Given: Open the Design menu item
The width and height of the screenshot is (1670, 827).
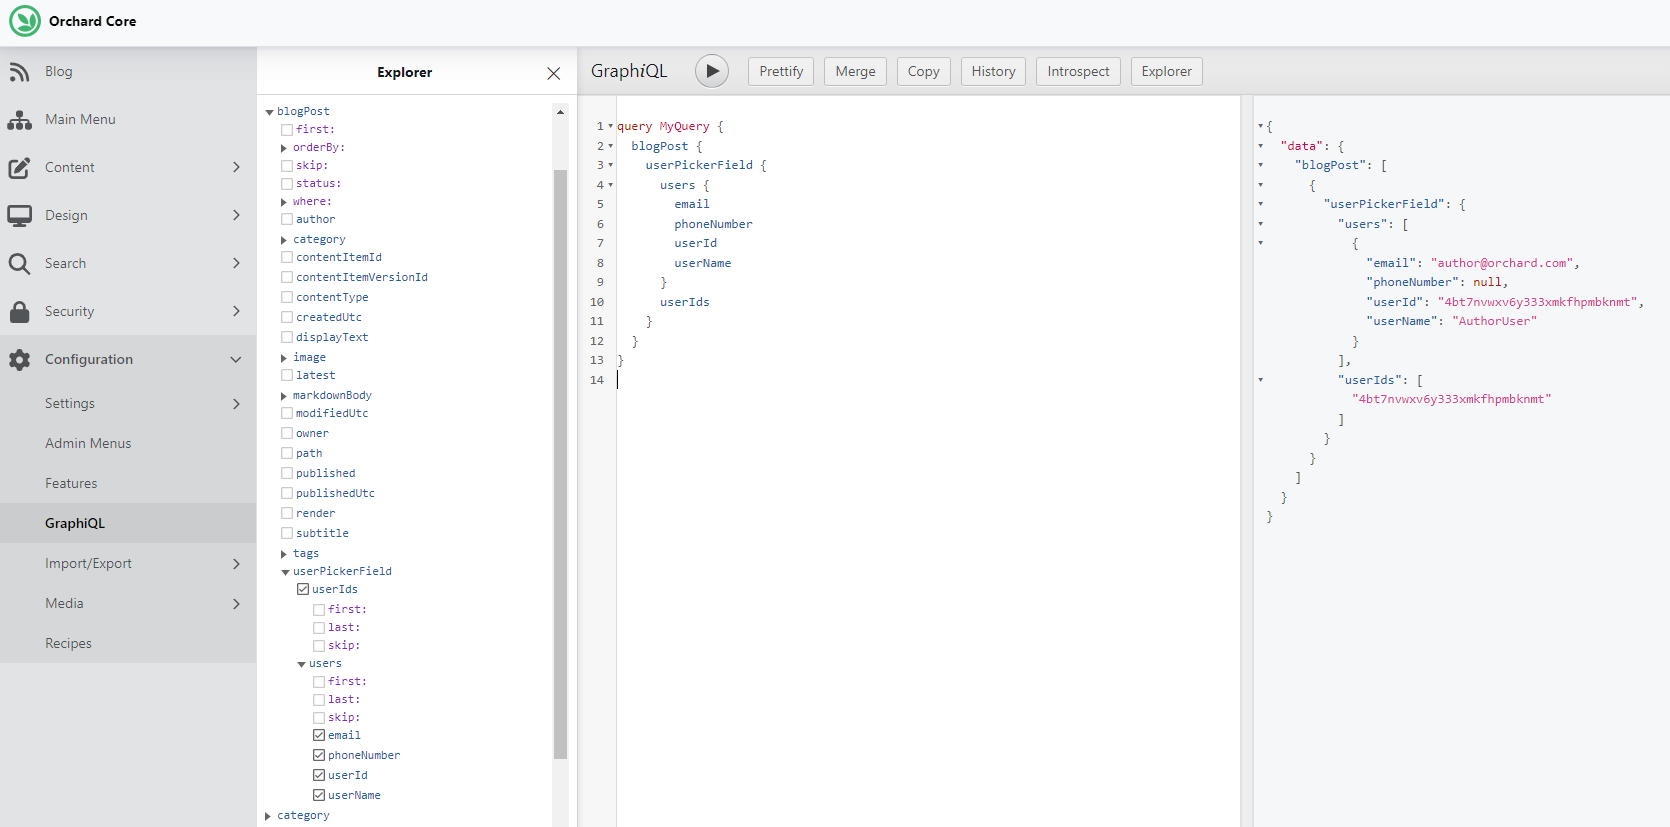Looking at the screenshot, I should [128, 216].
